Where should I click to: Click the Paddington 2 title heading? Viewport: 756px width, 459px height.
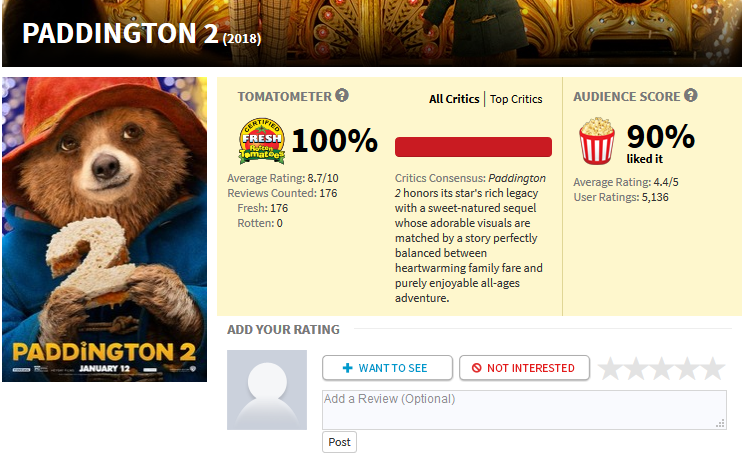(142, 34)
